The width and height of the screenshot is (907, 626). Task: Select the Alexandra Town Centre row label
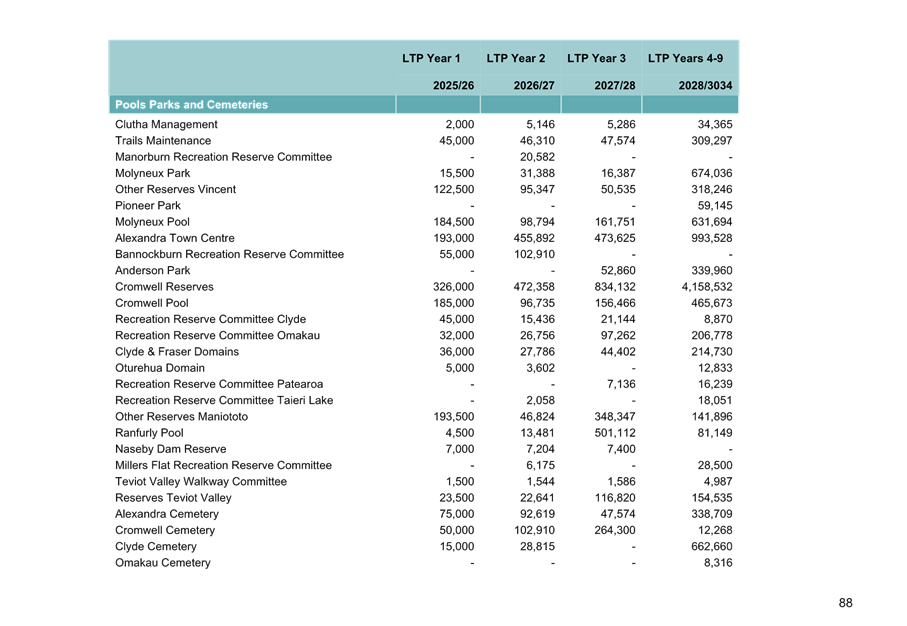click(174, 238)
